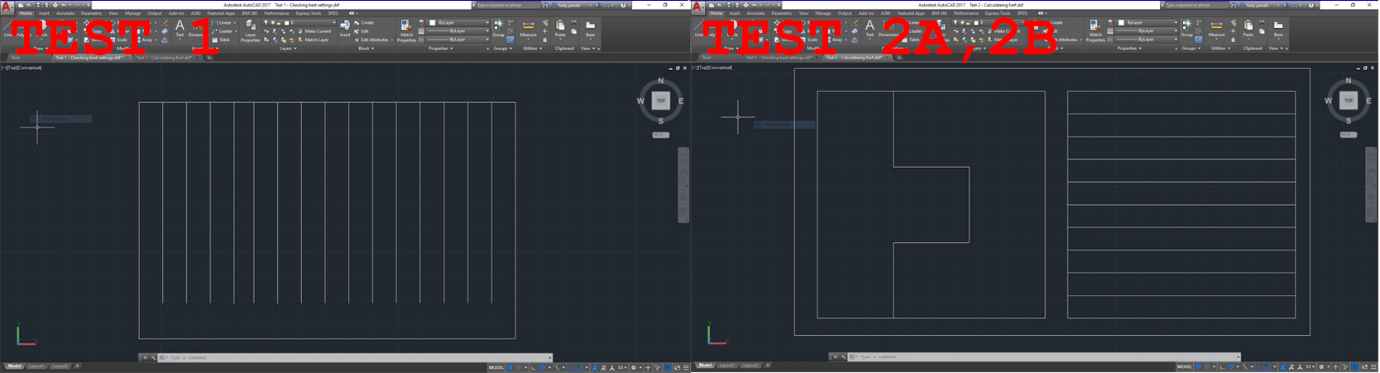Click Make Current layer icon in left window
Viewport: 1380px width, 373px height.
(x=314, y=31)
